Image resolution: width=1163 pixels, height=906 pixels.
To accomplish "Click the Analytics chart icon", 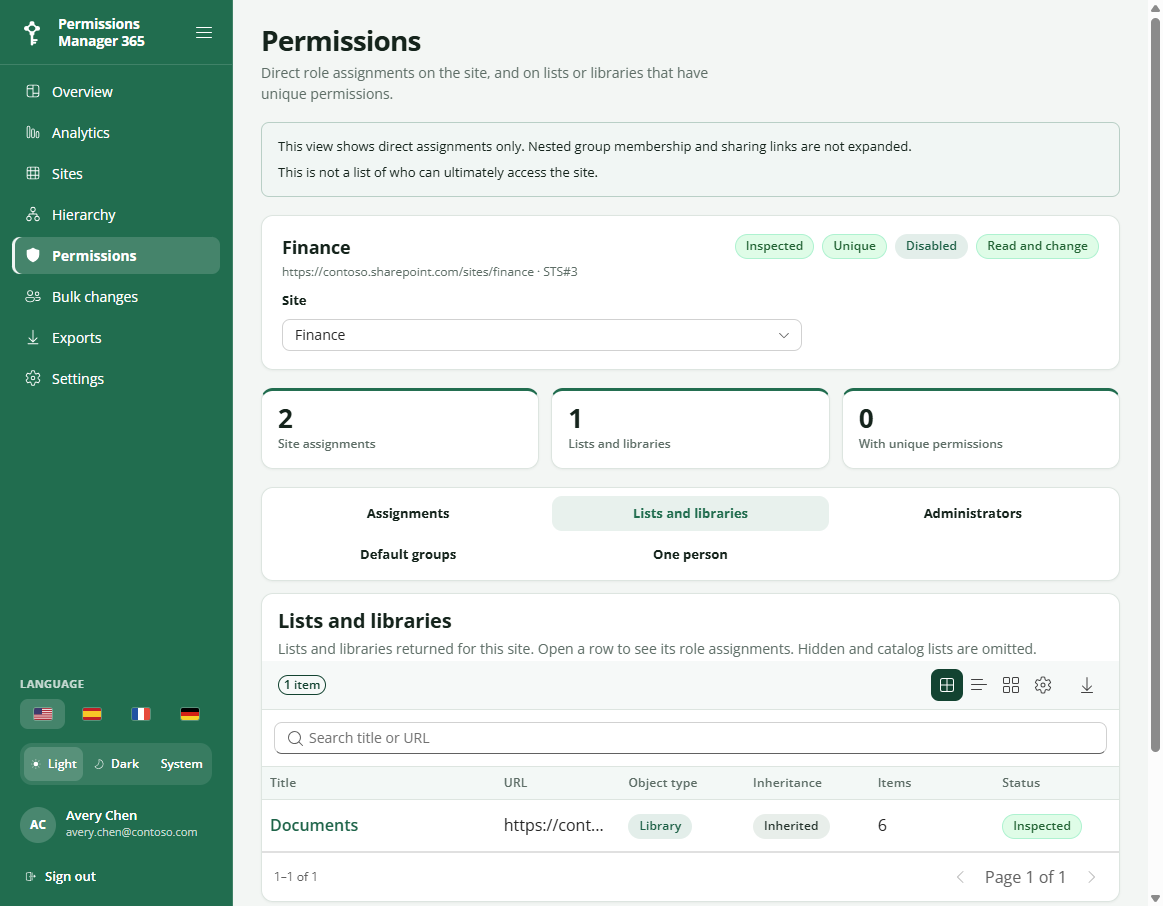I will (x=33, y=132).
